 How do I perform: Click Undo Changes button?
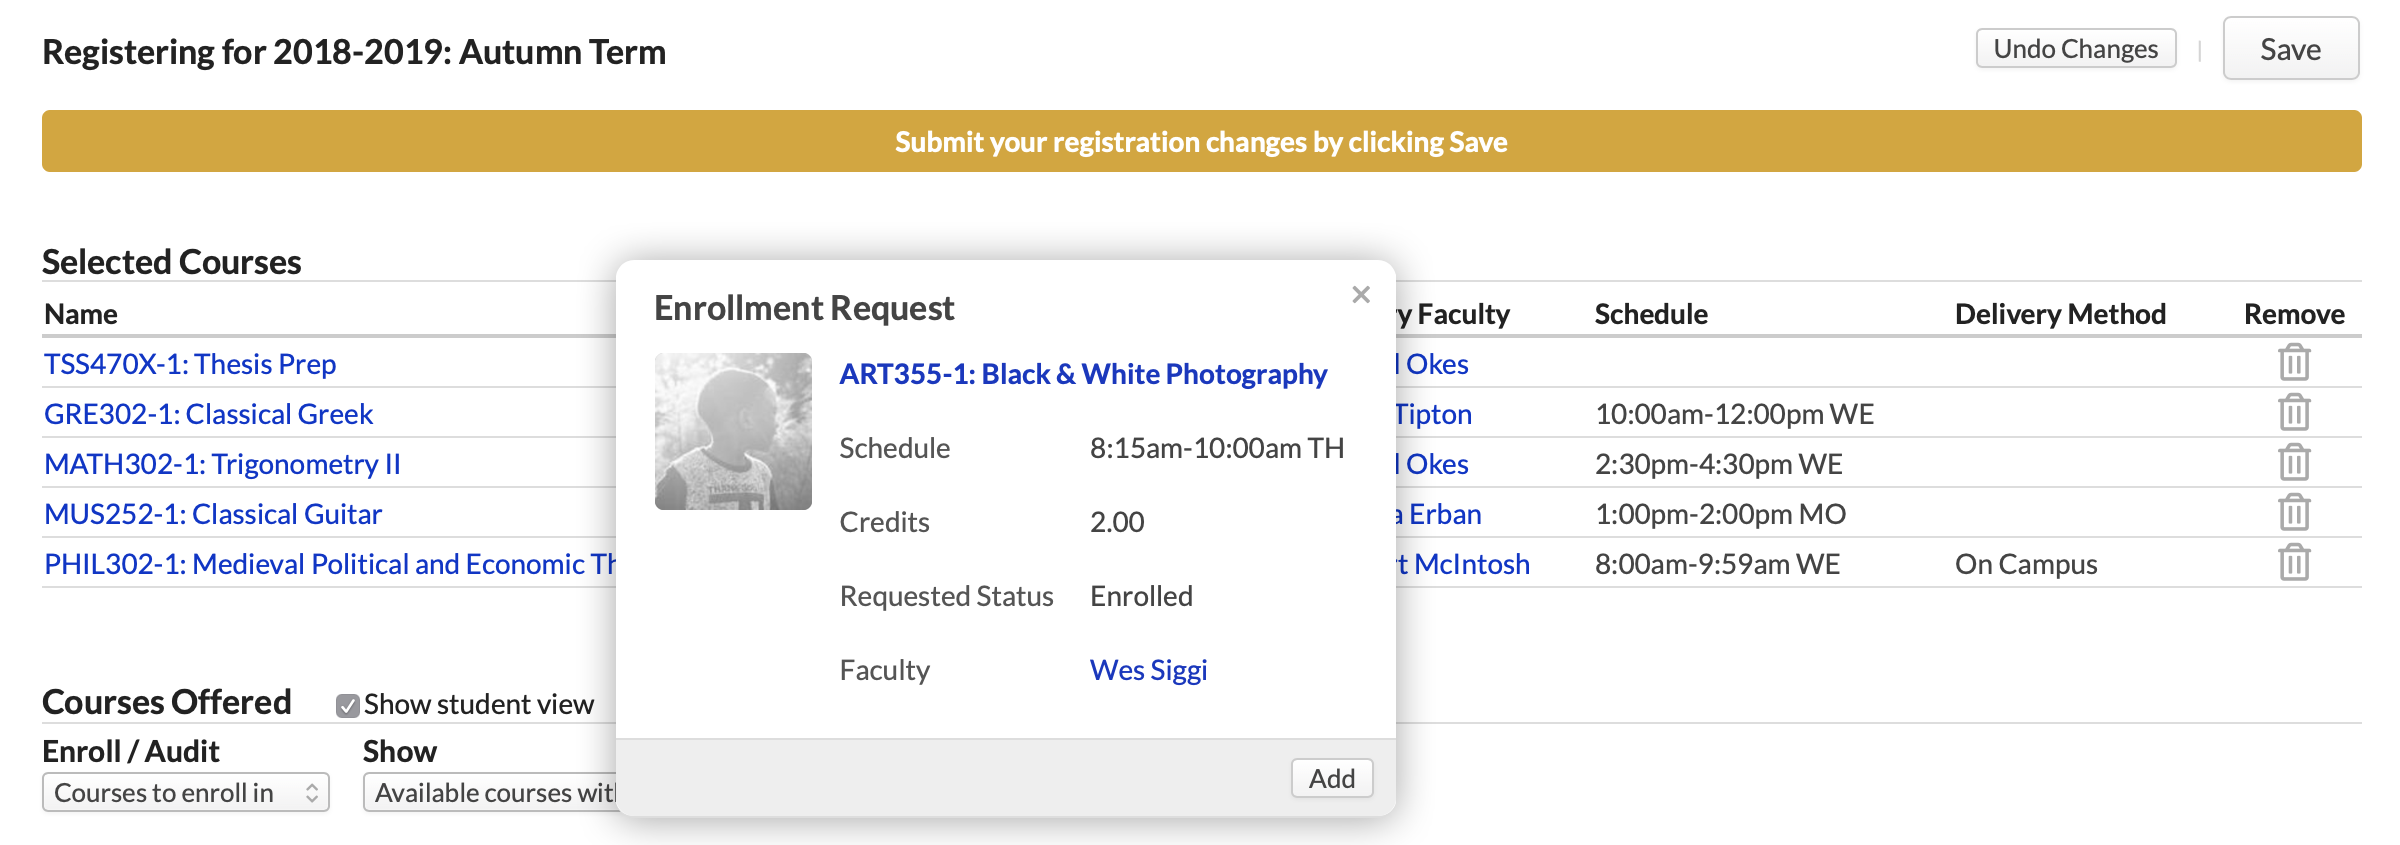[2075, 49]
